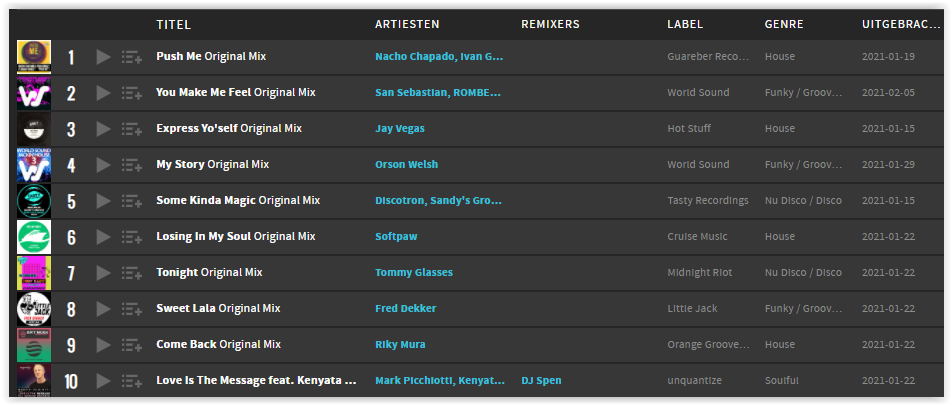Play Come Back by Riky Mura
The width and height of the screenshot is (952, 405).
coord(103,345)
